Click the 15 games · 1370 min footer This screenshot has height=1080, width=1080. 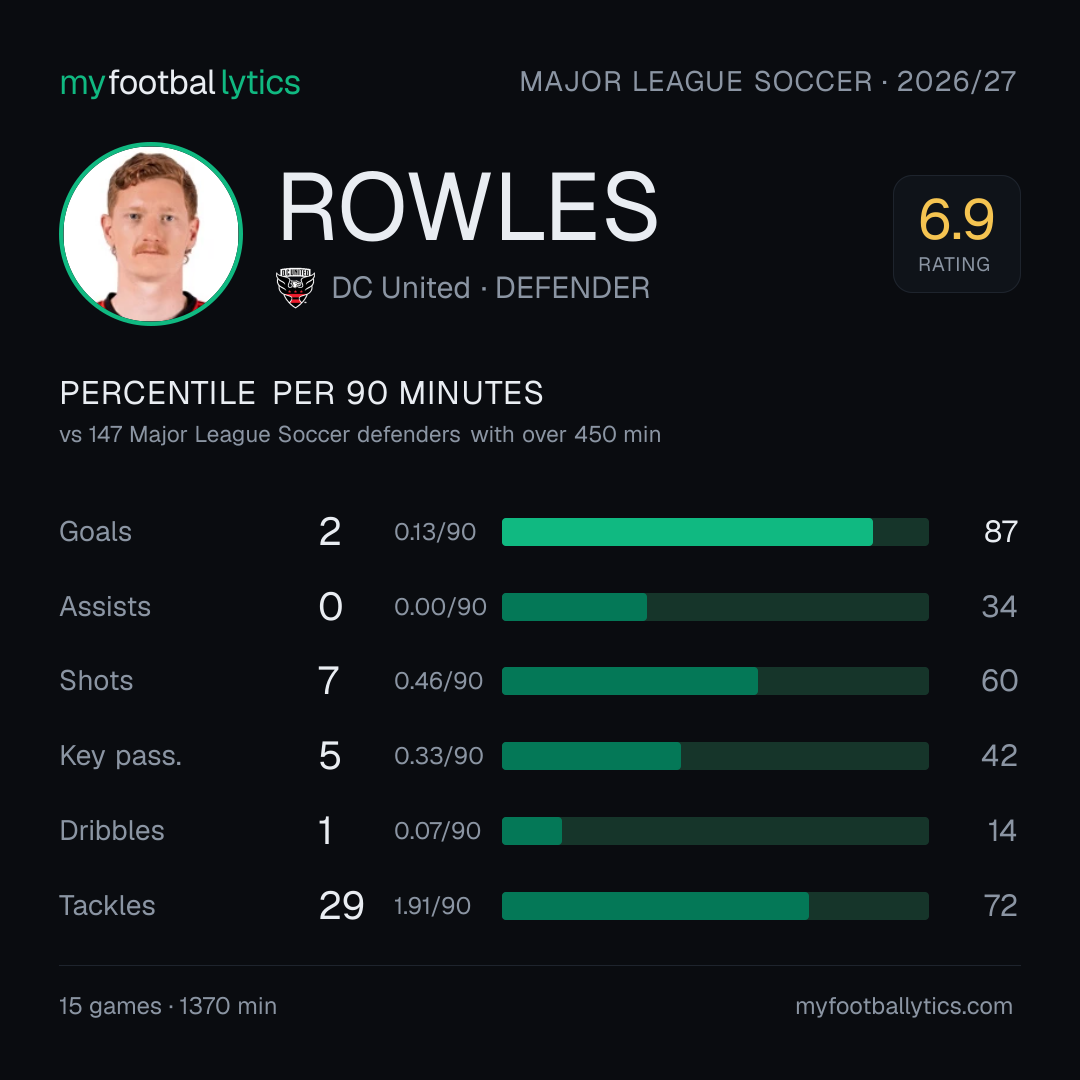point(168,1006)
